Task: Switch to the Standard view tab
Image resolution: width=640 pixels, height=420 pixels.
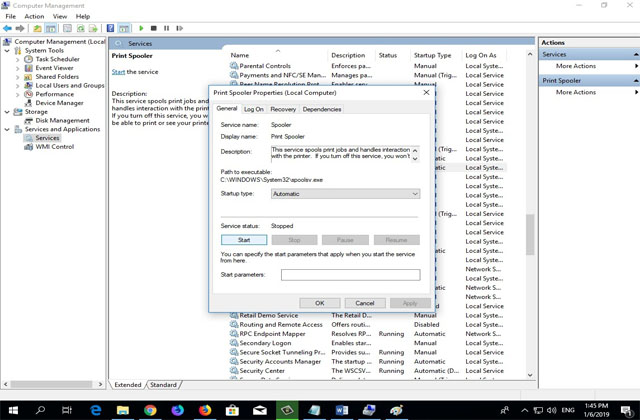Action: [x=163, y=384]
